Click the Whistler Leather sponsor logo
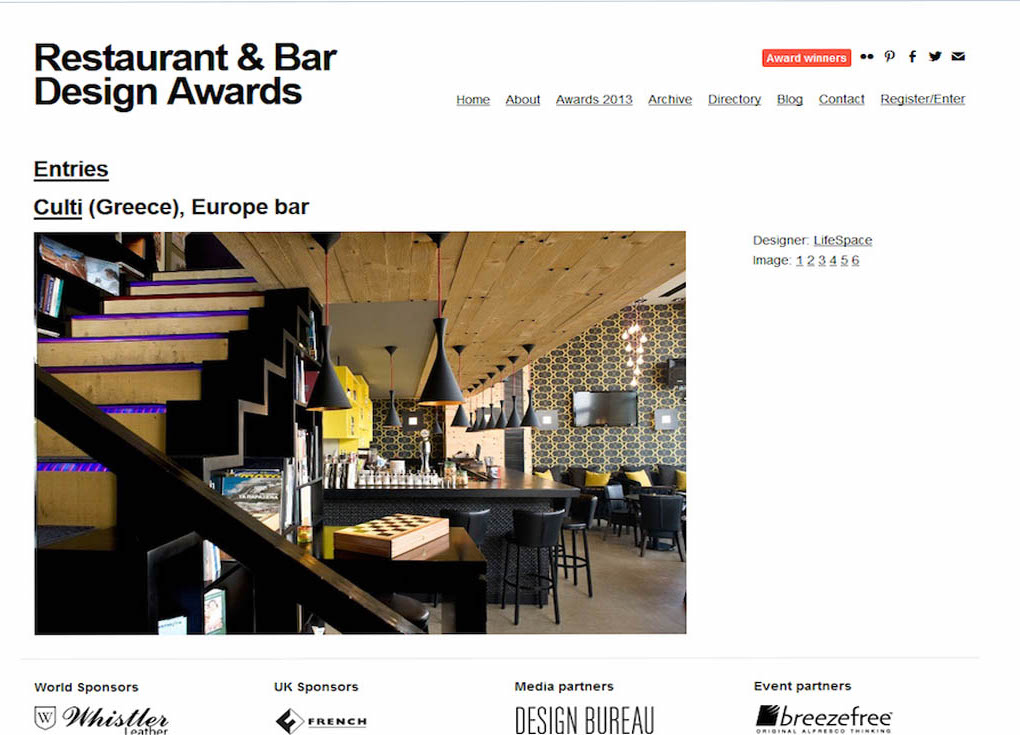 coord(101,719)
